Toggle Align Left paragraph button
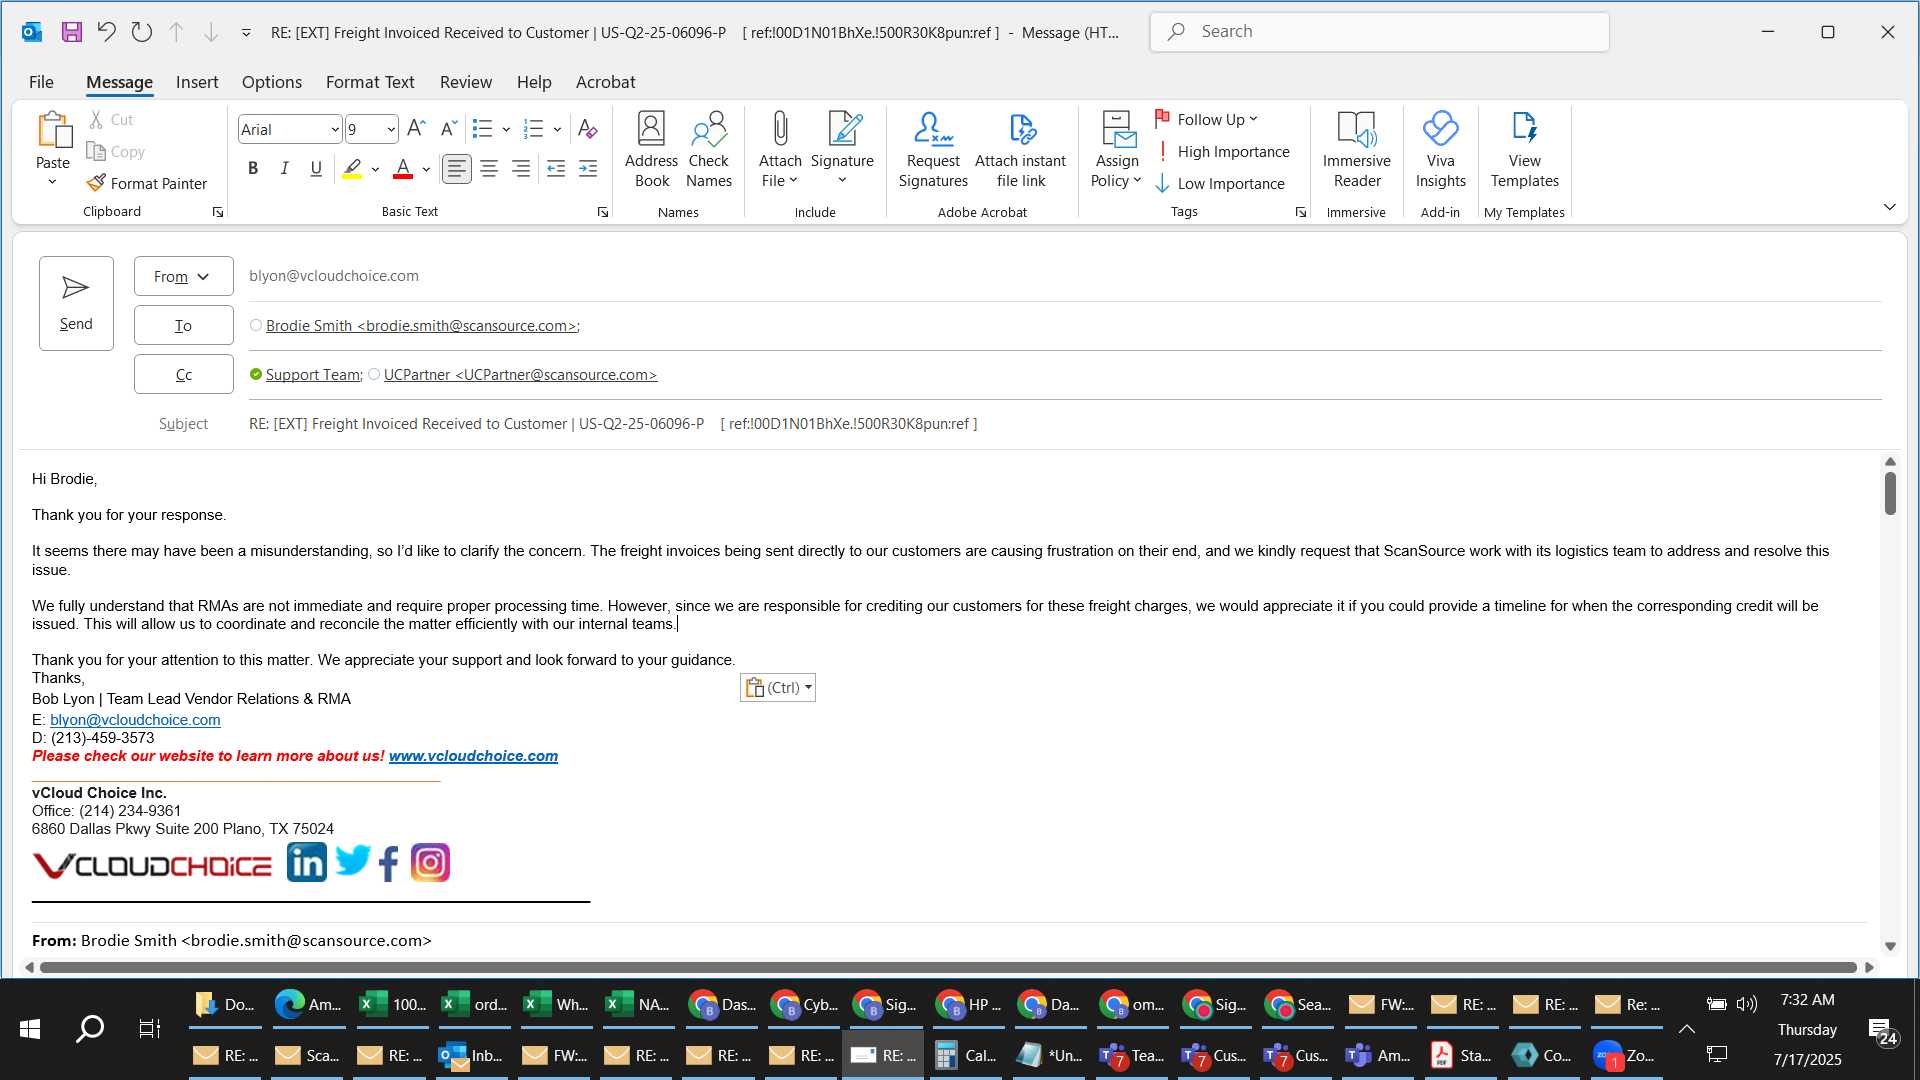1920x1080 pixels. [x=456, y=169]
